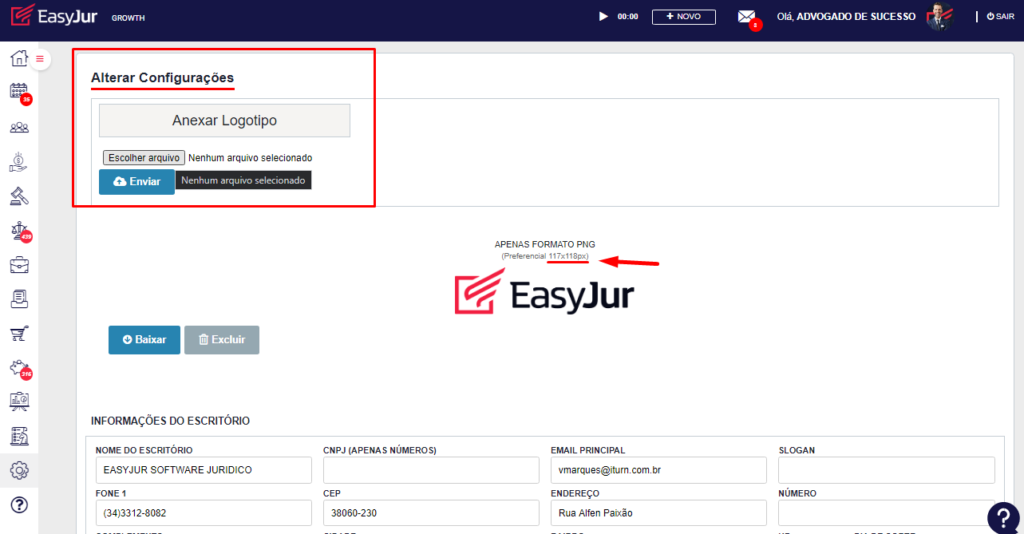Open the scales of justice icon
Screen dimensions: 1024x534
click(19, 230)
